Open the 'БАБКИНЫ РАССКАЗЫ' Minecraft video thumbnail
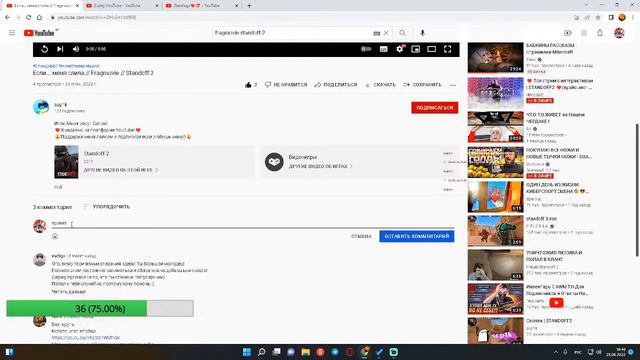This screenshot has width=640, height=360. click(x=496, y=58)
